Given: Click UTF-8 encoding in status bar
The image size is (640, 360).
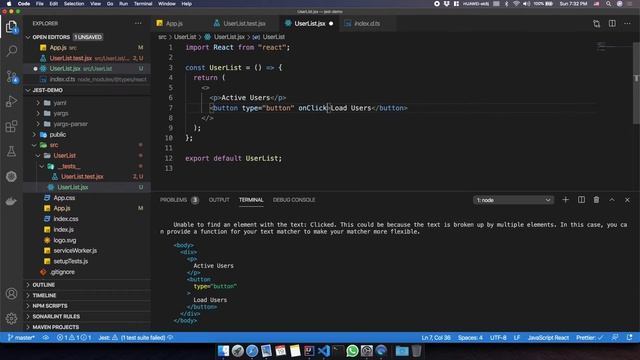Looking at the screenshot, I should pos(498,338).
